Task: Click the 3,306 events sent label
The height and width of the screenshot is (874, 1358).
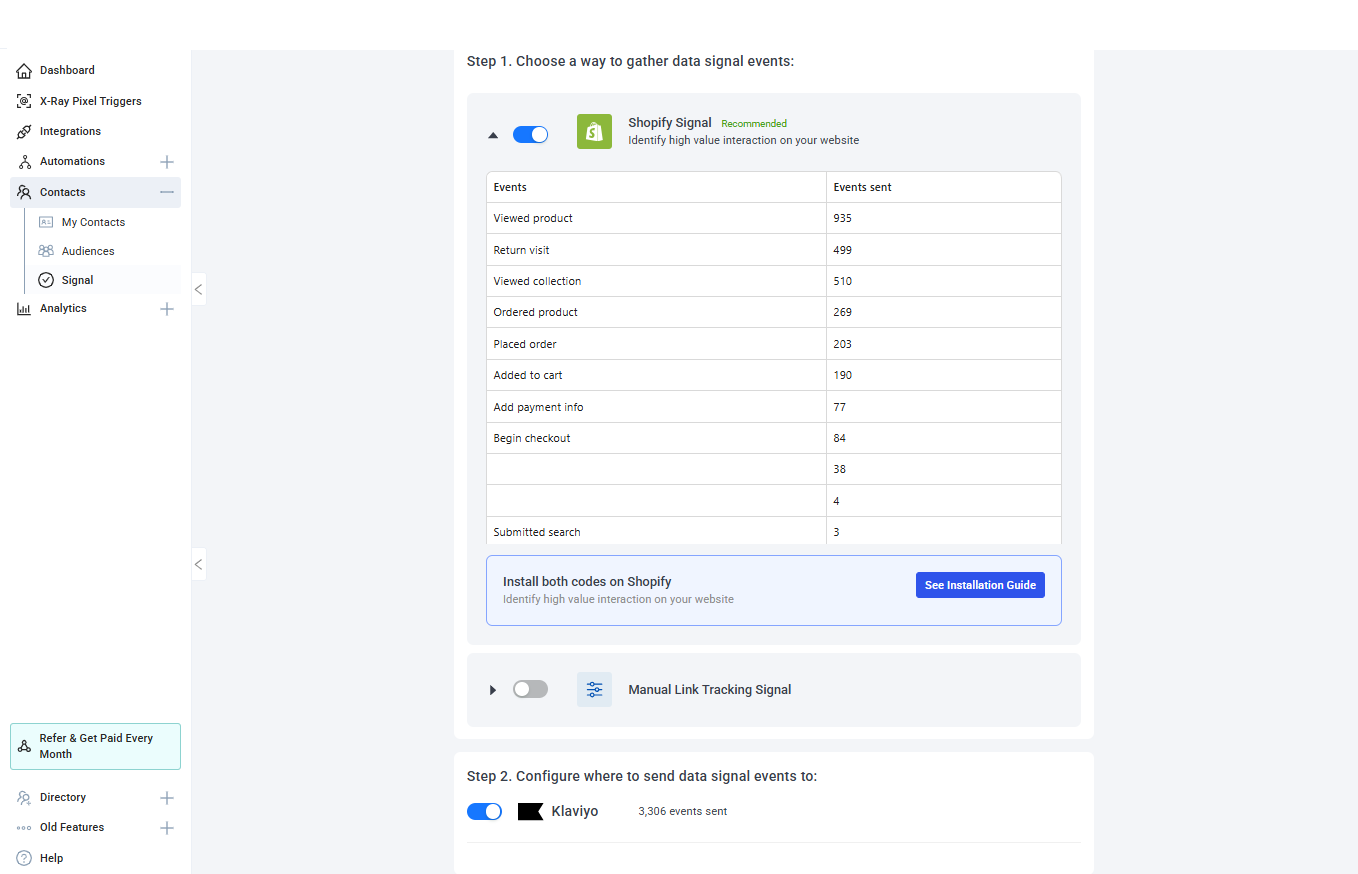Action: tap(683, 811)
